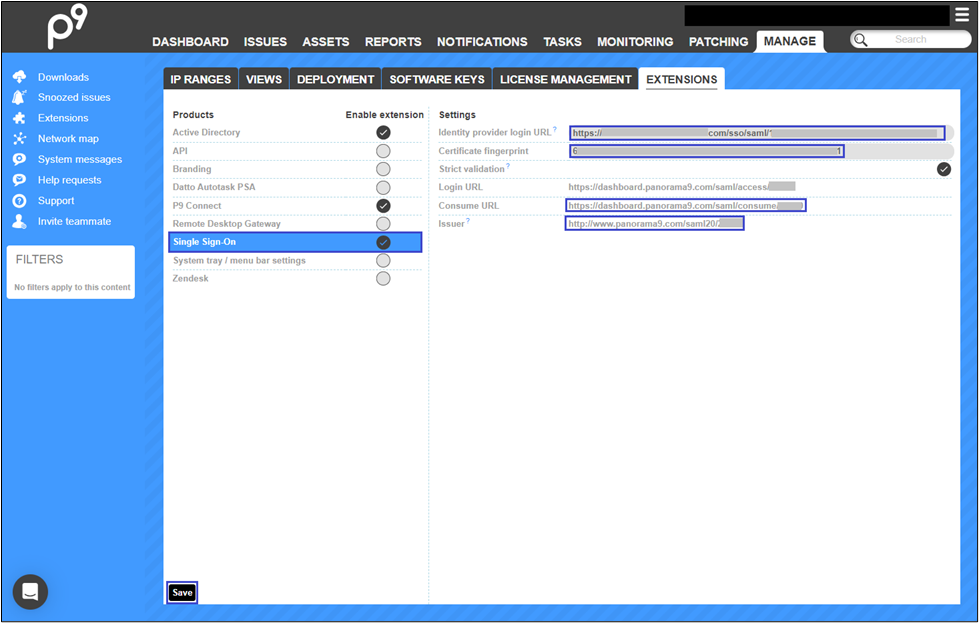Open the Downloads link
The image size is (979, 623).
point(63,77)
